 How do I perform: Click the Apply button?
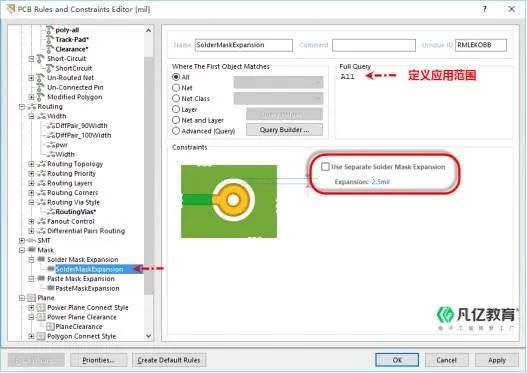coord(497,360)
